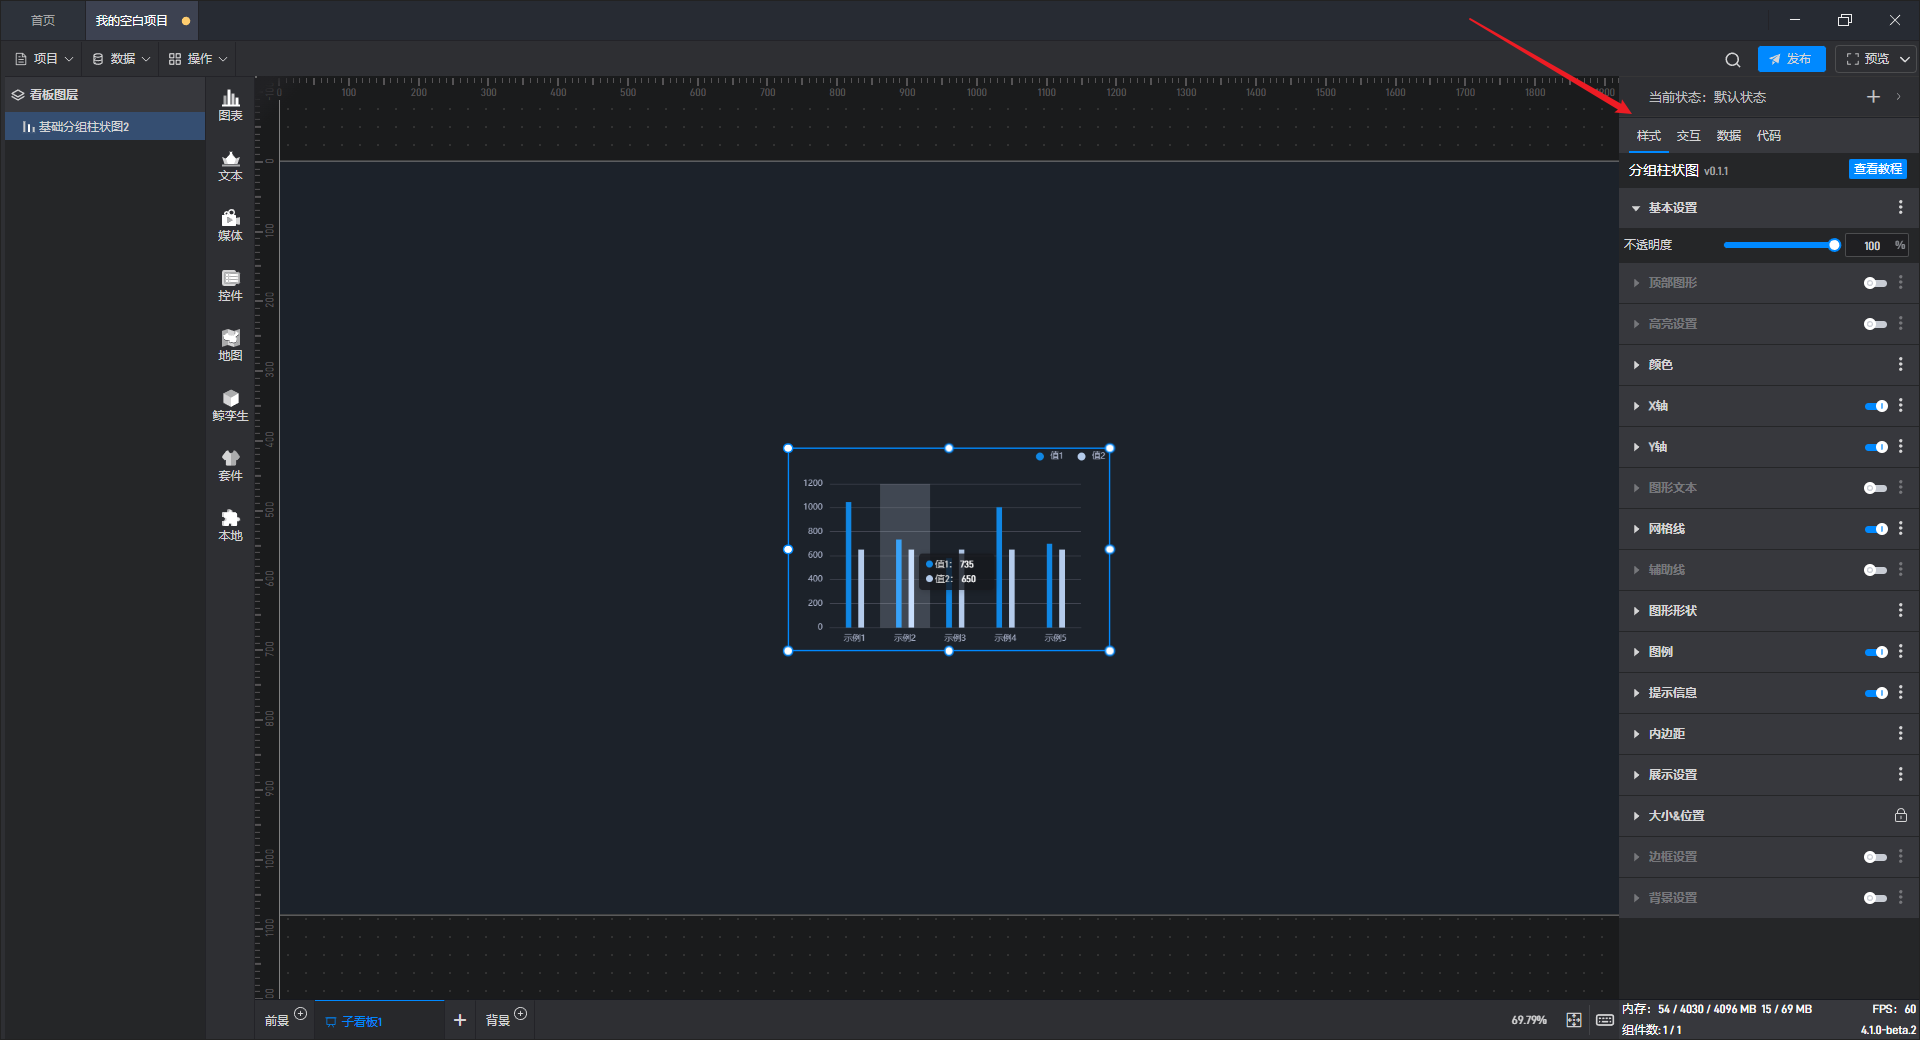Screen dimensions: 1920x1040
Task: Enable the 边框设置 toggle
Action: click(x=1875, y=857)
